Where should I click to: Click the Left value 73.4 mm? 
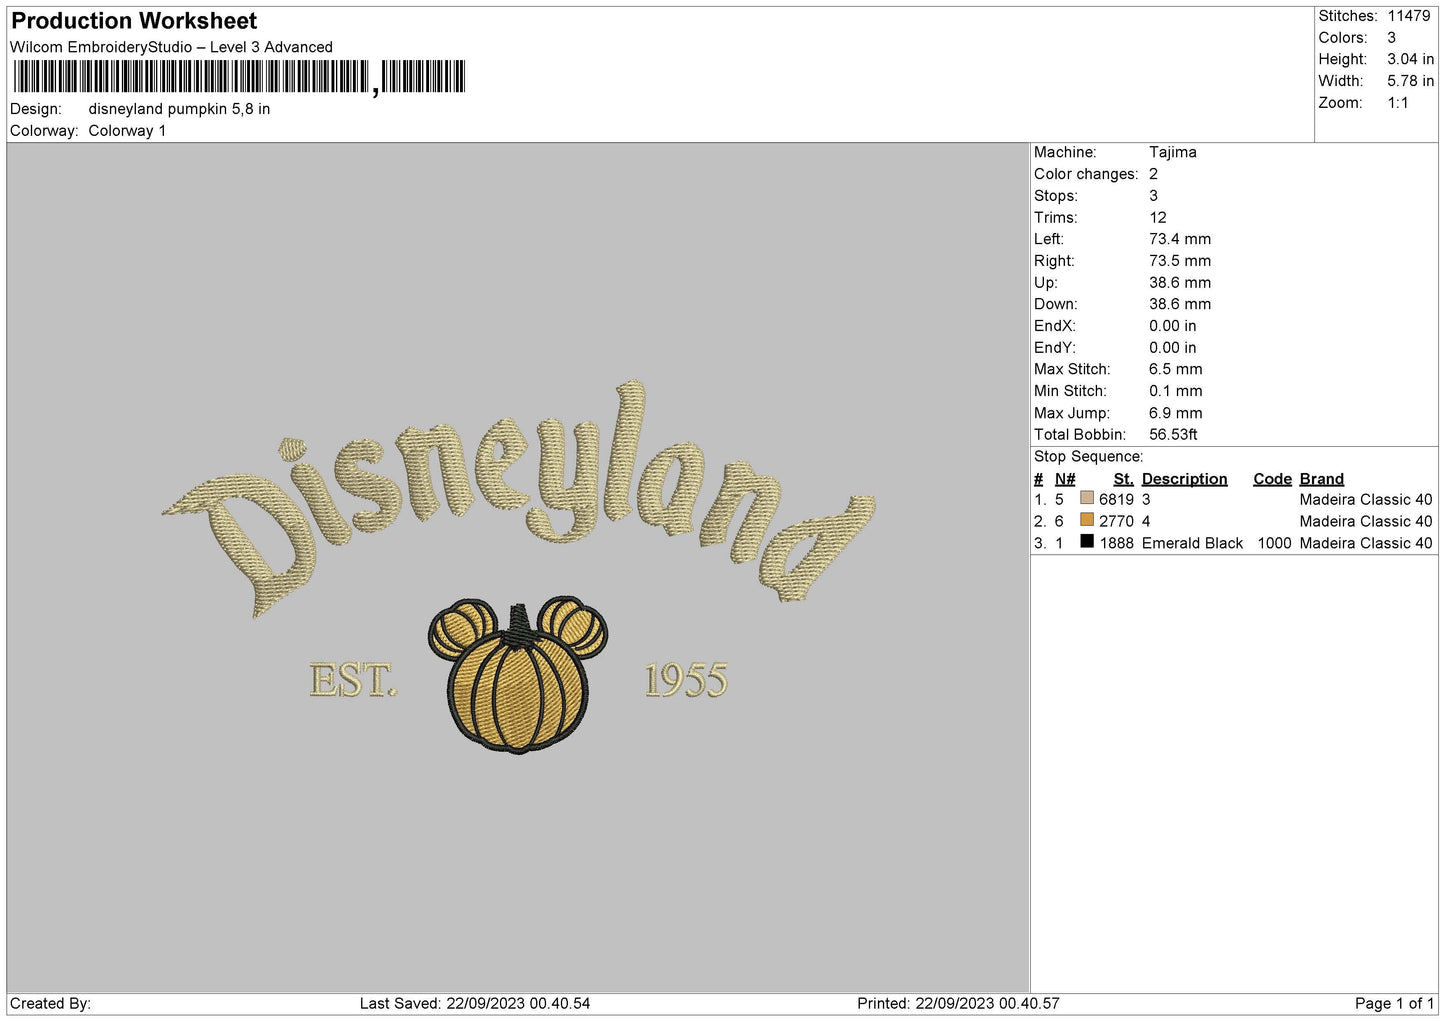point(1180,239)
